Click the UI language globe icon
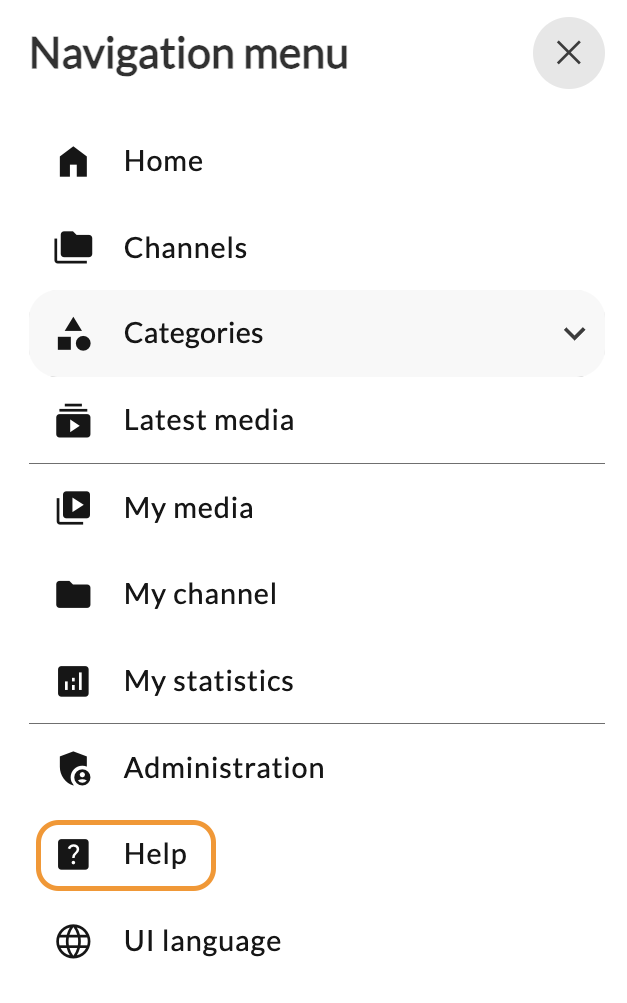Image resolution: width=627 pixels, height=1003 pixels. (73, 942)
